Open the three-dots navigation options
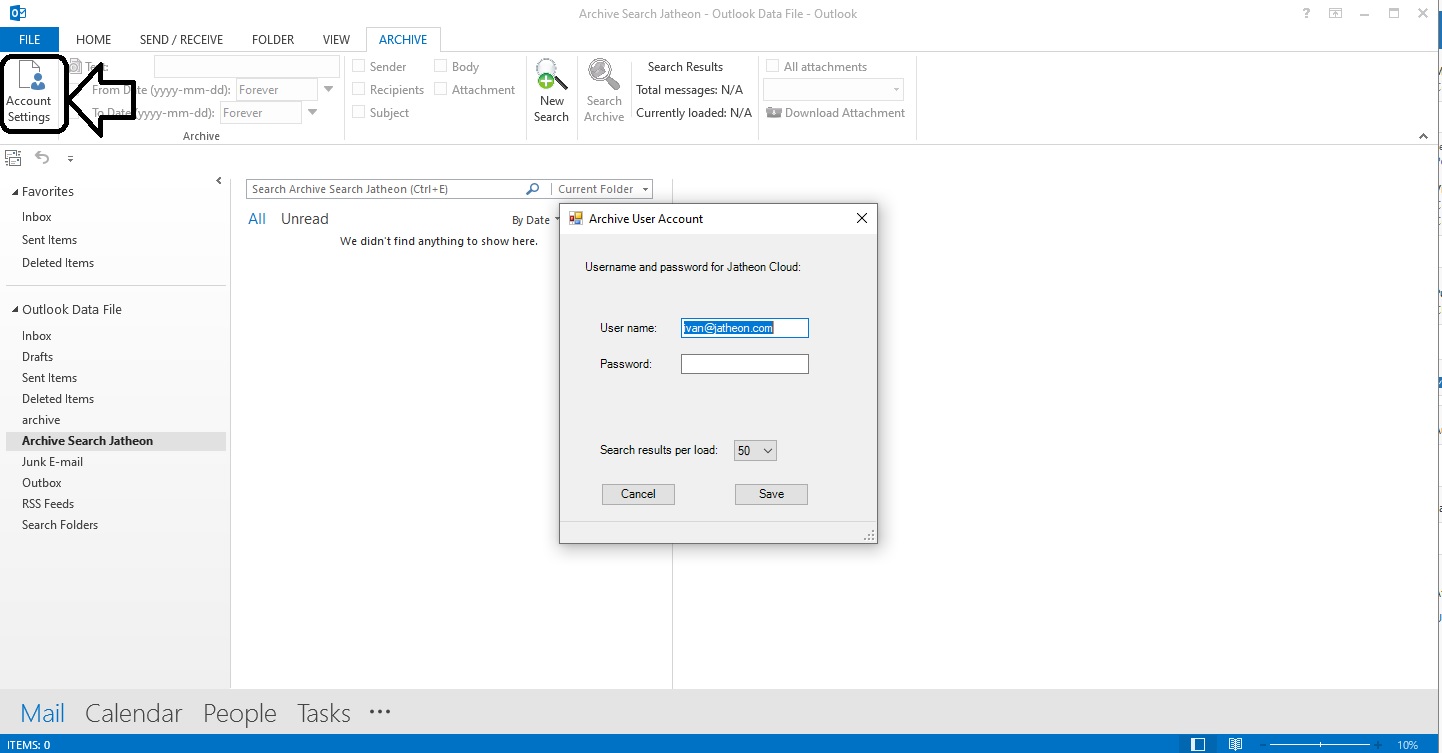Image resolution: width=1442 pixels, height=753 pixels. (379, 712)
